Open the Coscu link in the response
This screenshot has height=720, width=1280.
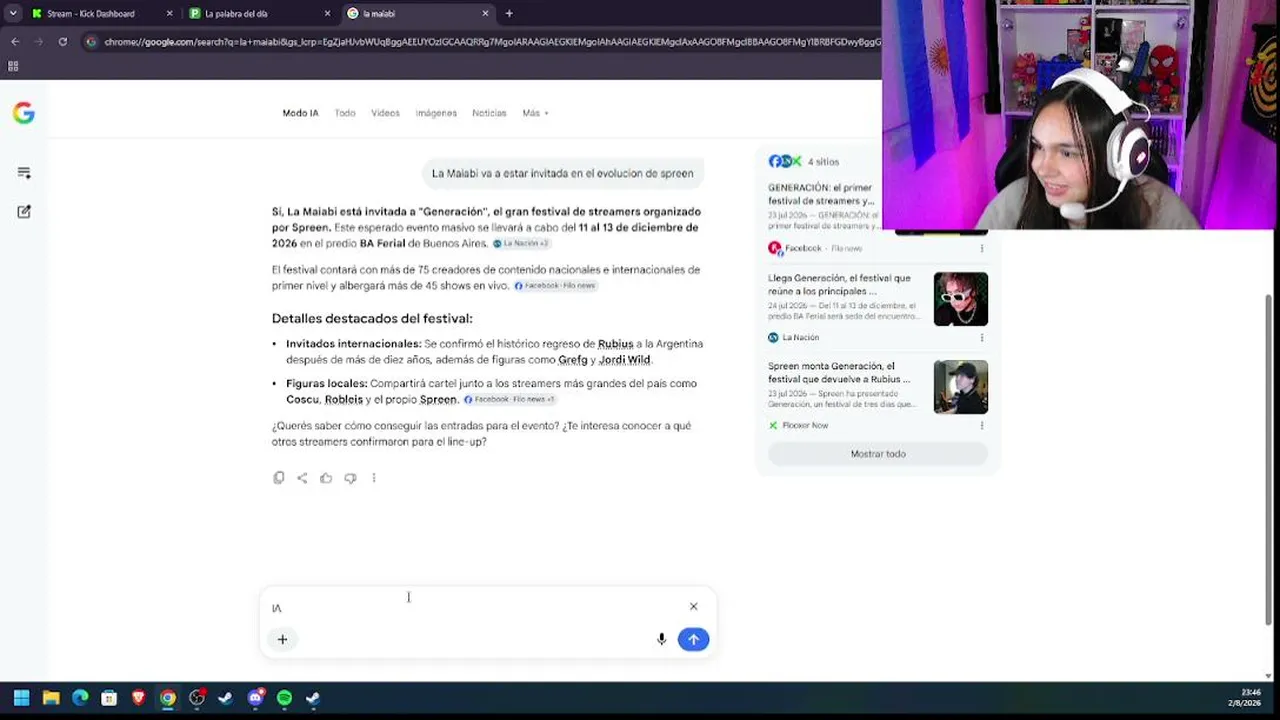tap(302, 400)
